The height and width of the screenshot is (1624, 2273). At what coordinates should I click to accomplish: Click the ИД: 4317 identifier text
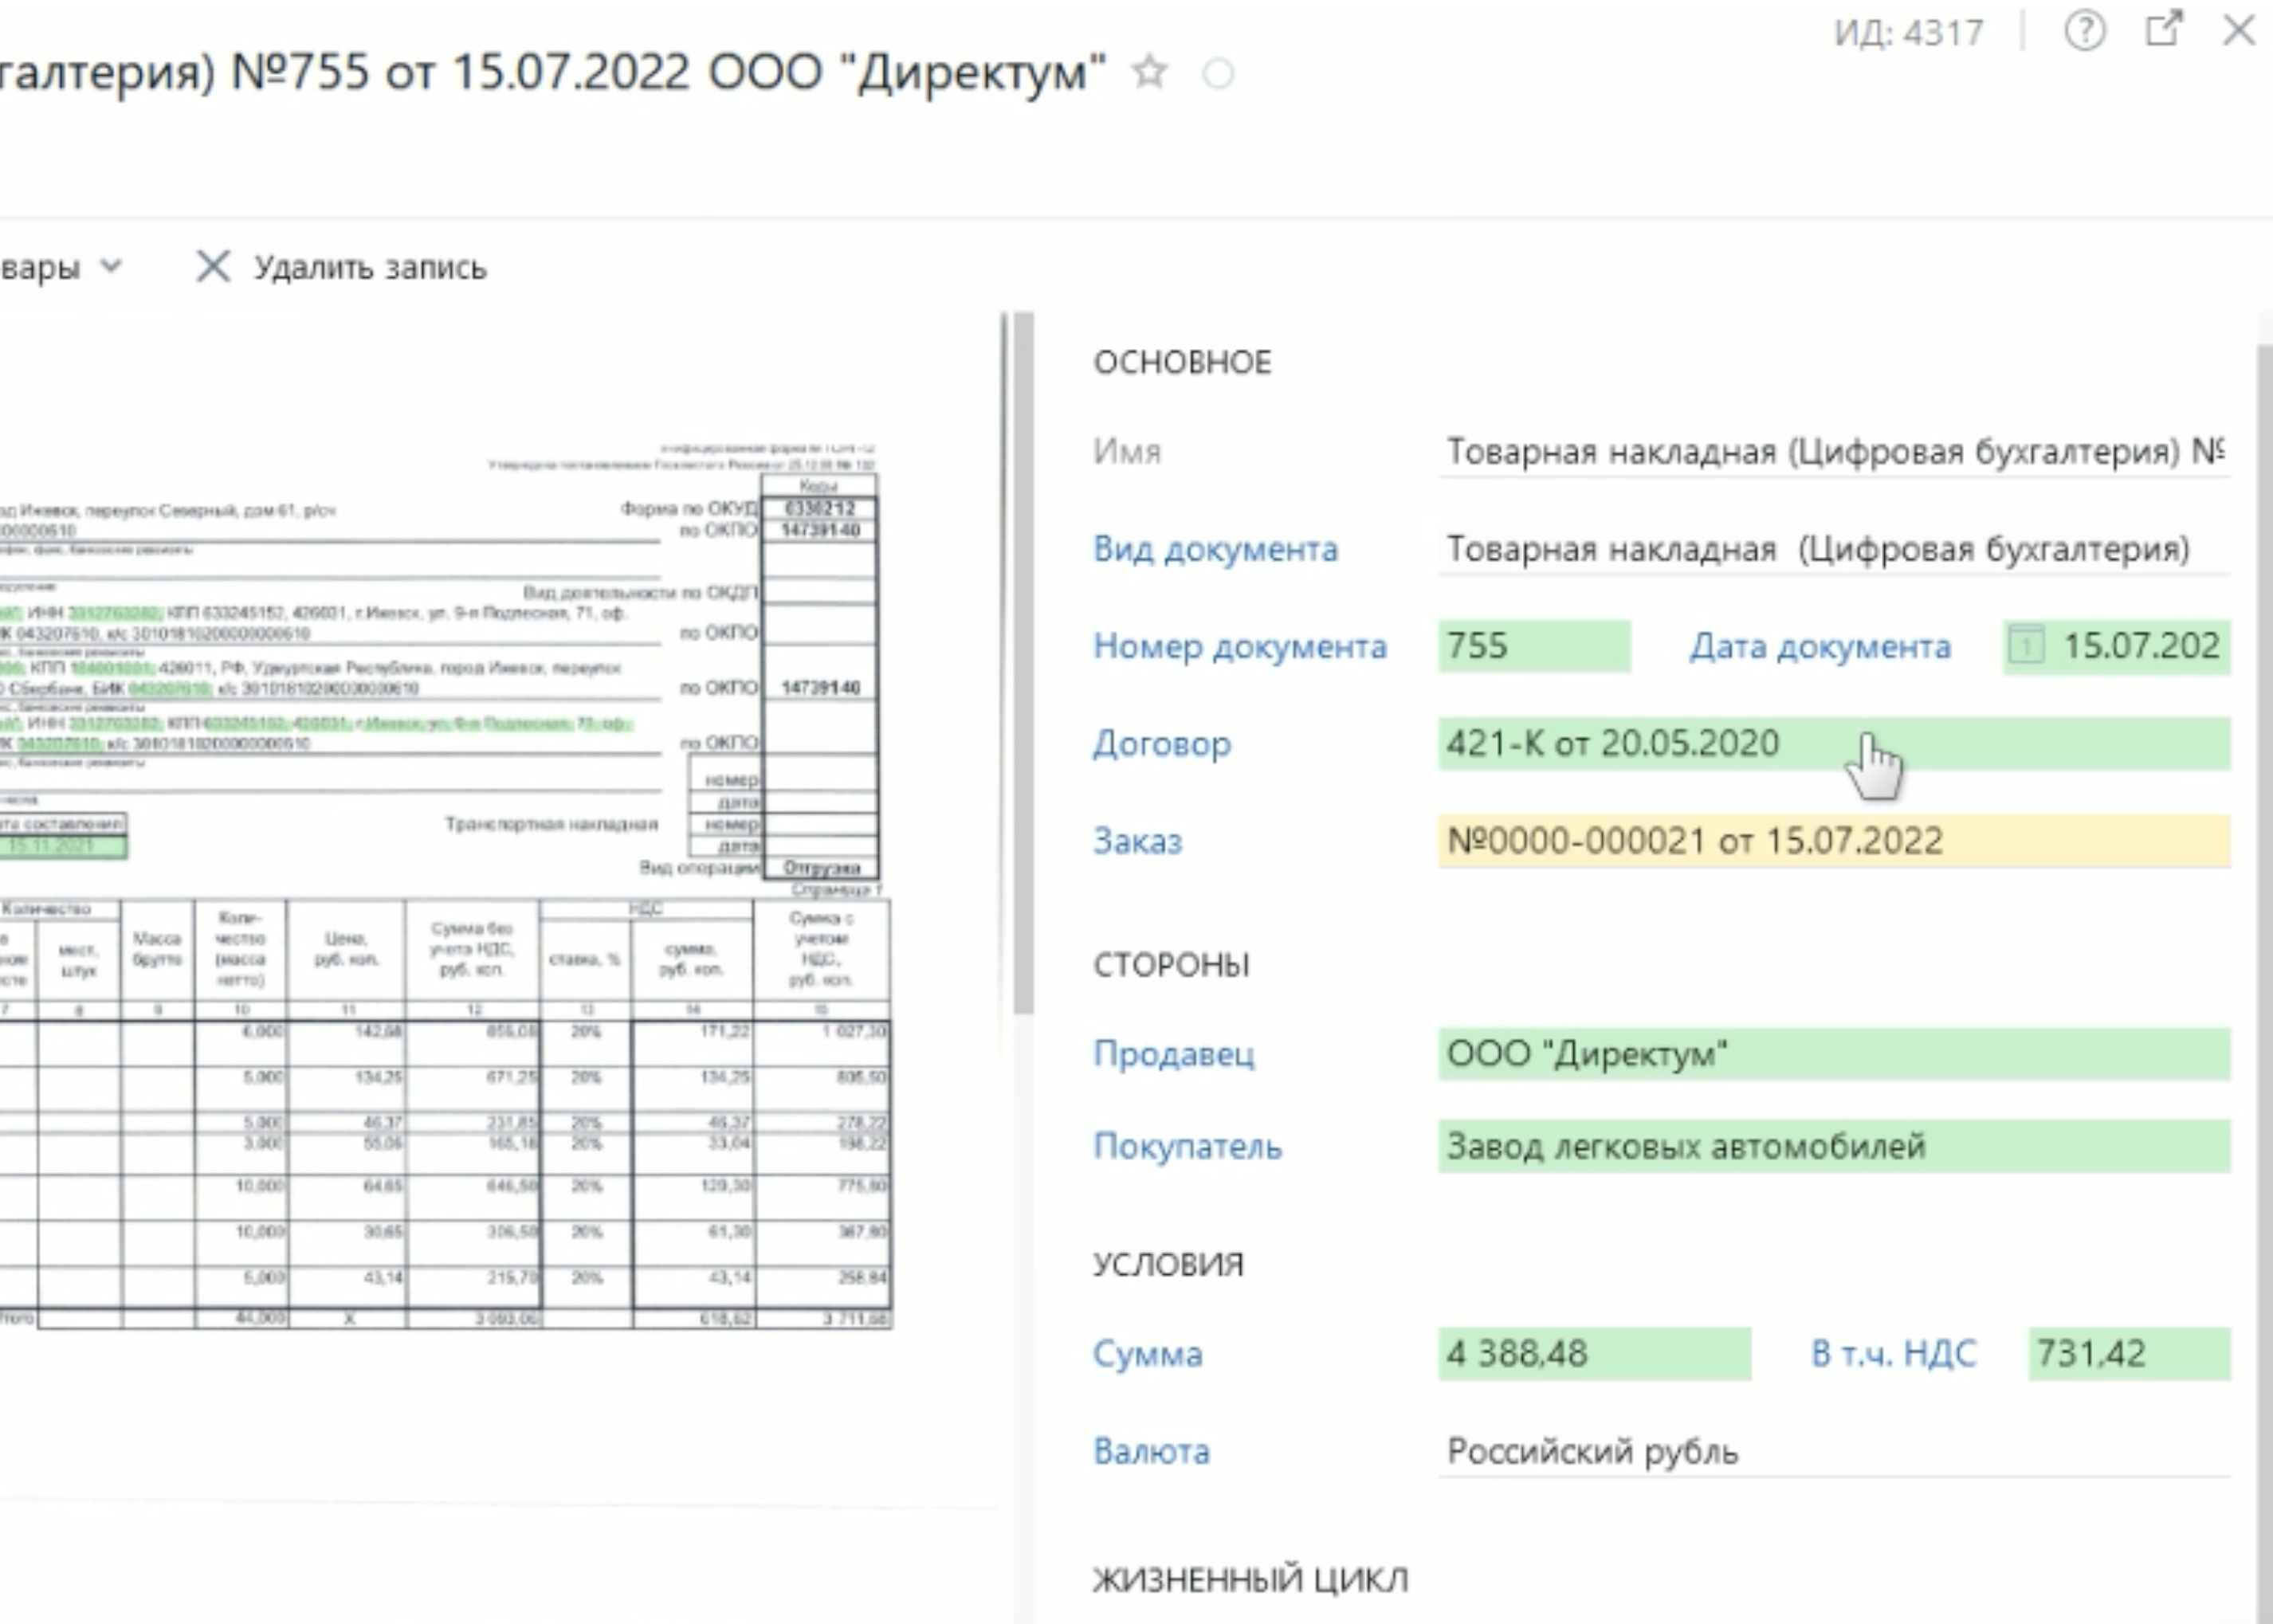[1908, 33]
